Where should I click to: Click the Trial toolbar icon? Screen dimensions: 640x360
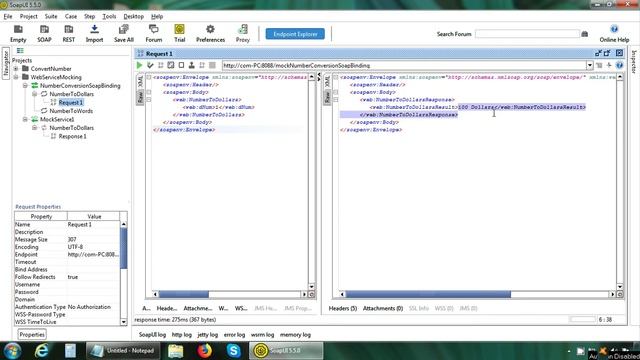(180, 33)
